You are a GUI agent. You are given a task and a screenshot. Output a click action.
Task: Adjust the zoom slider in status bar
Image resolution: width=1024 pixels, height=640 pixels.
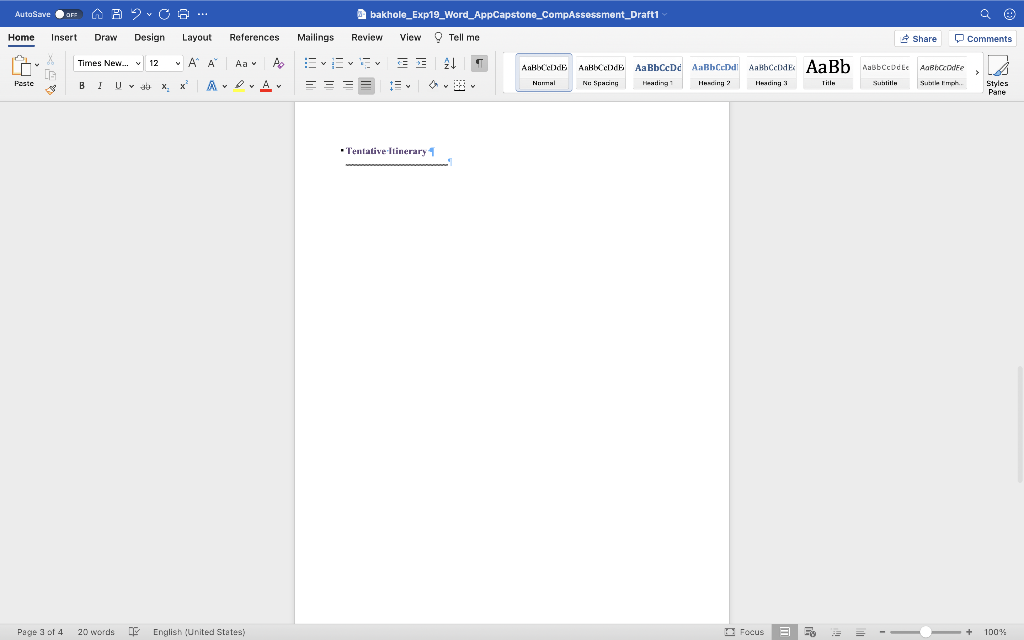(925, 632)
